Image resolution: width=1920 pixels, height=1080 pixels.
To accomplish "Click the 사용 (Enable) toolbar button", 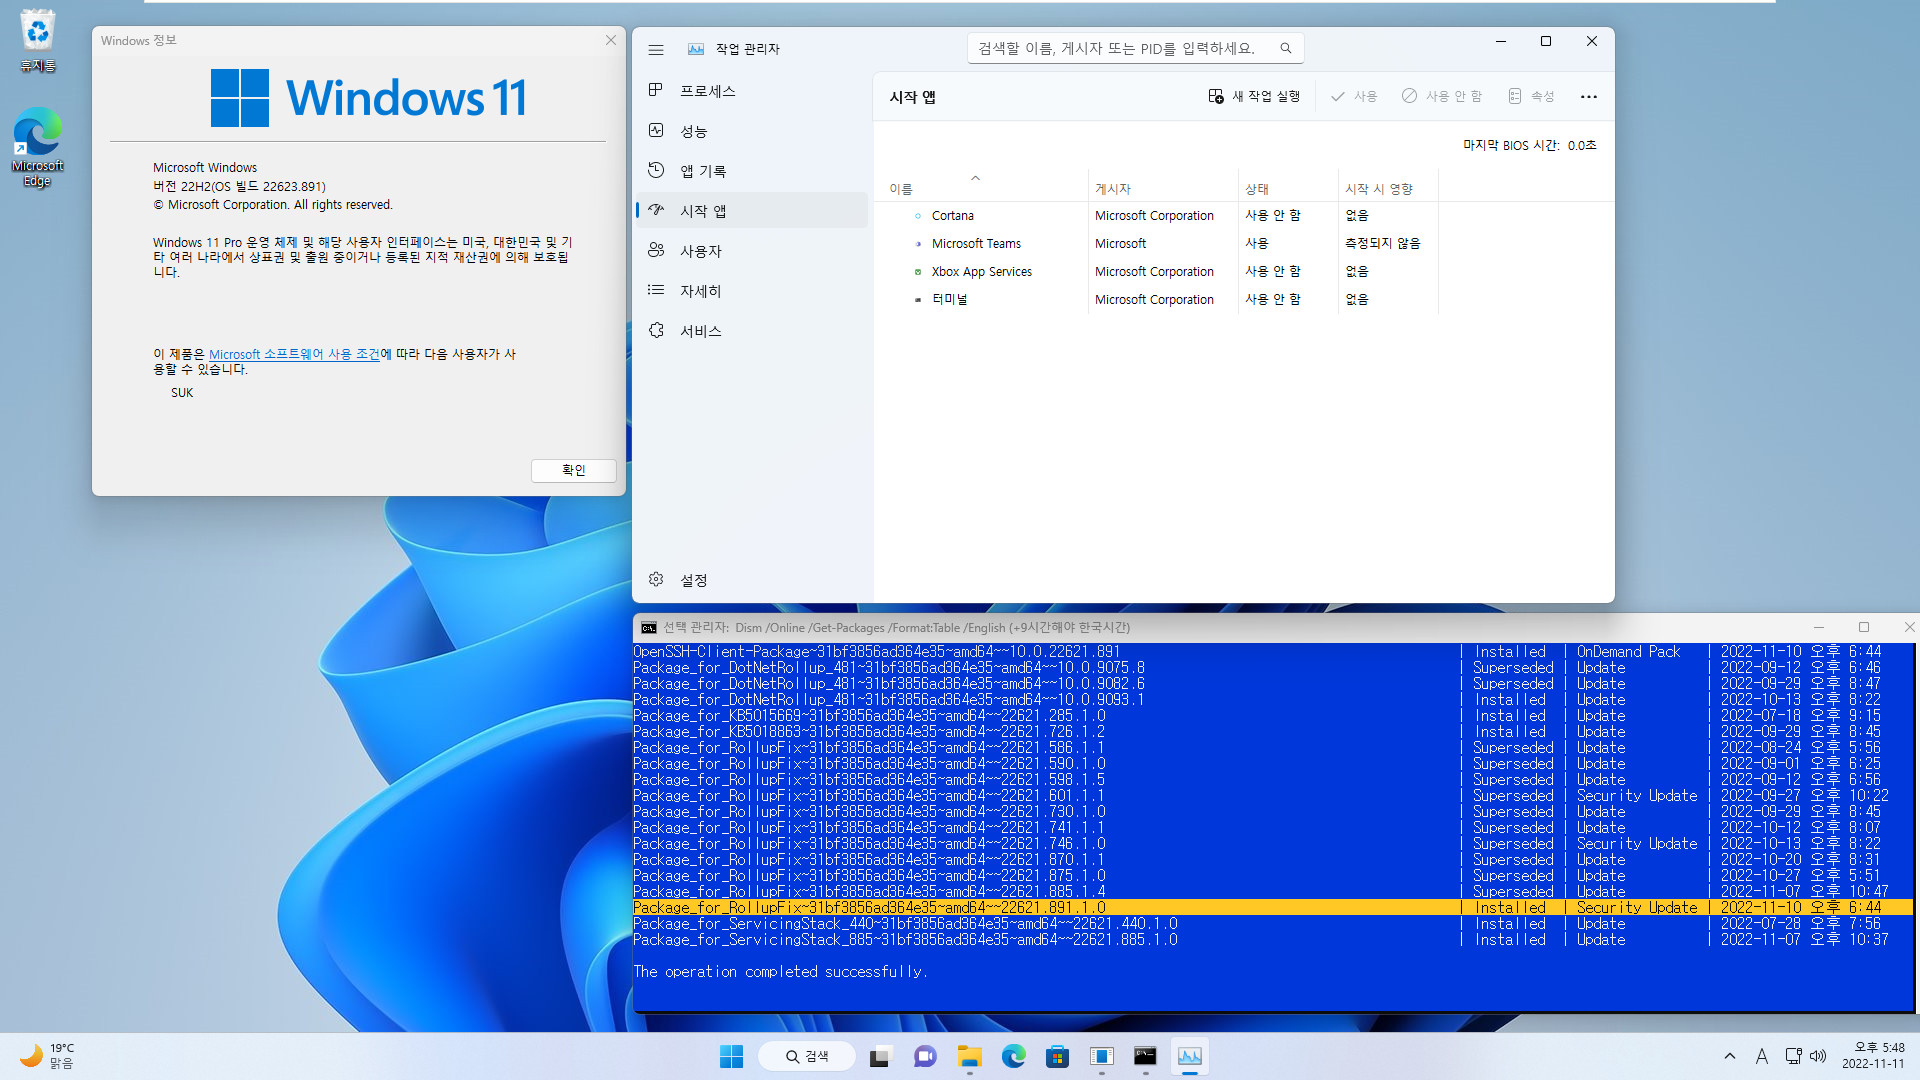I will (x=1354, y=96).
